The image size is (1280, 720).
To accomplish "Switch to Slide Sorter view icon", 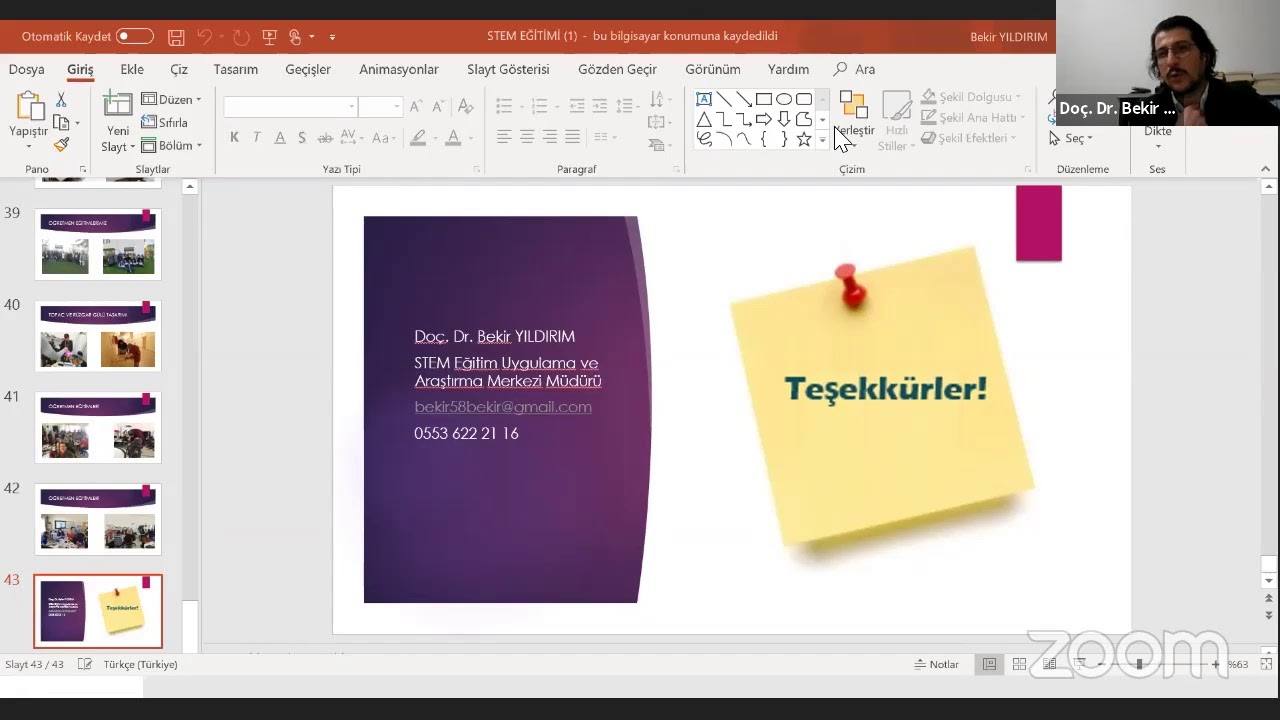I will click(1019, 664).
